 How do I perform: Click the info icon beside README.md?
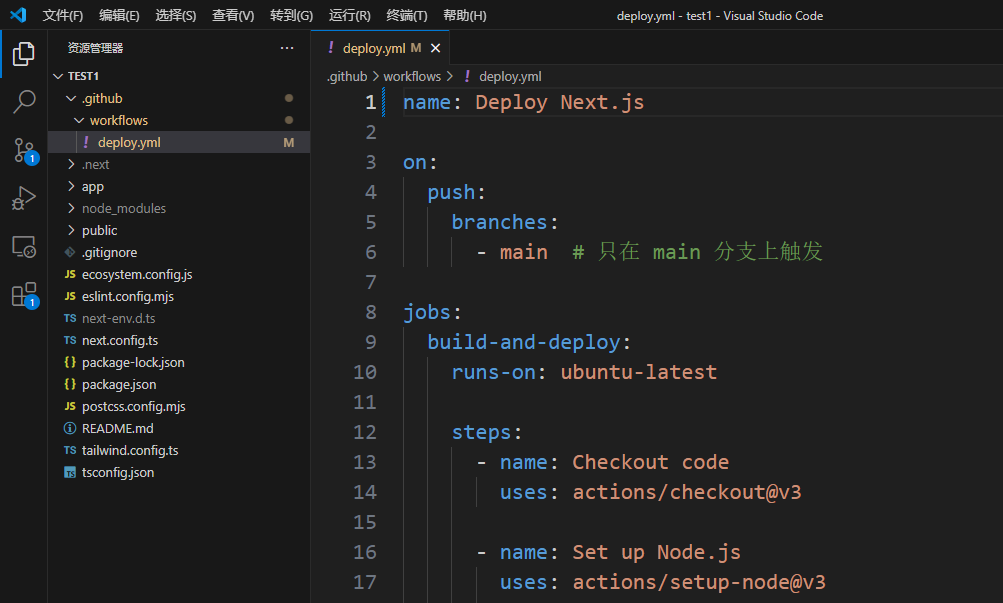(70, 428)
